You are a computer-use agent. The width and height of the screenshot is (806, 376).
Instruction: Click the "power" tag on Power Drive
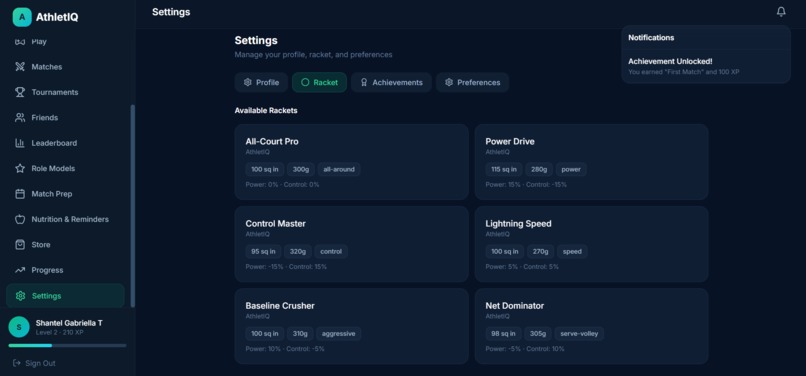571,169
